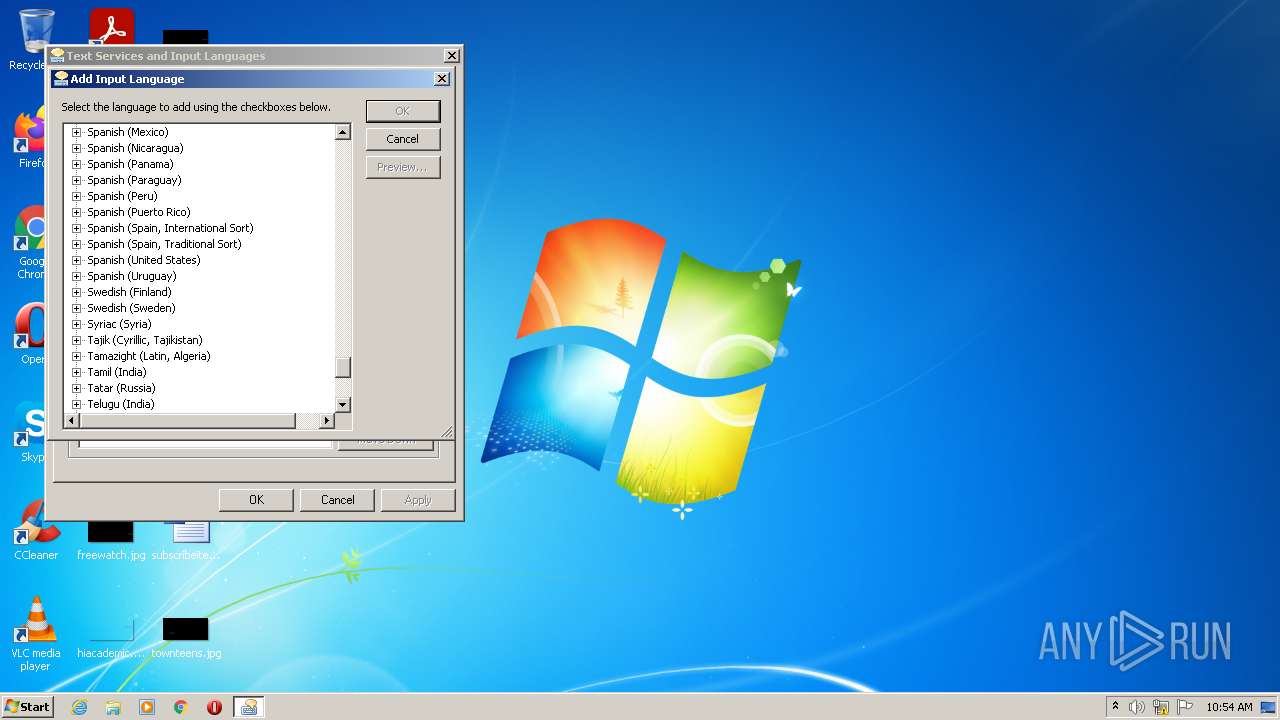
Task: Show hidden system tray icons
Action: [1115, 707]
